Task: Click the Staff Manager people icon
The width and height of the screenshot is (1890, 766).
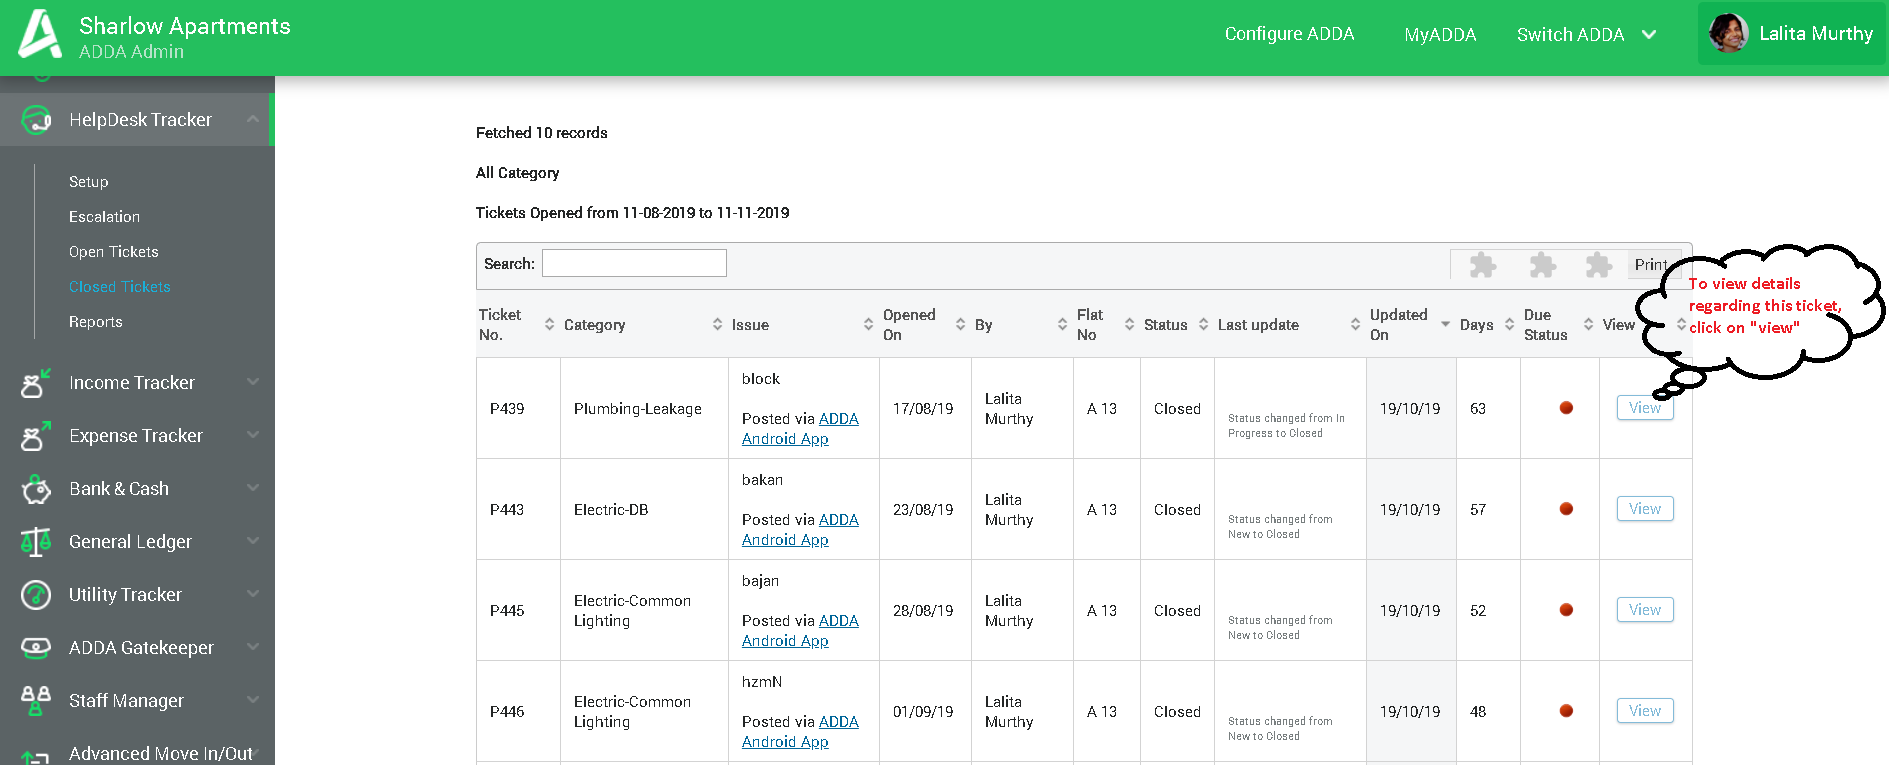Action: coord(36,701)
